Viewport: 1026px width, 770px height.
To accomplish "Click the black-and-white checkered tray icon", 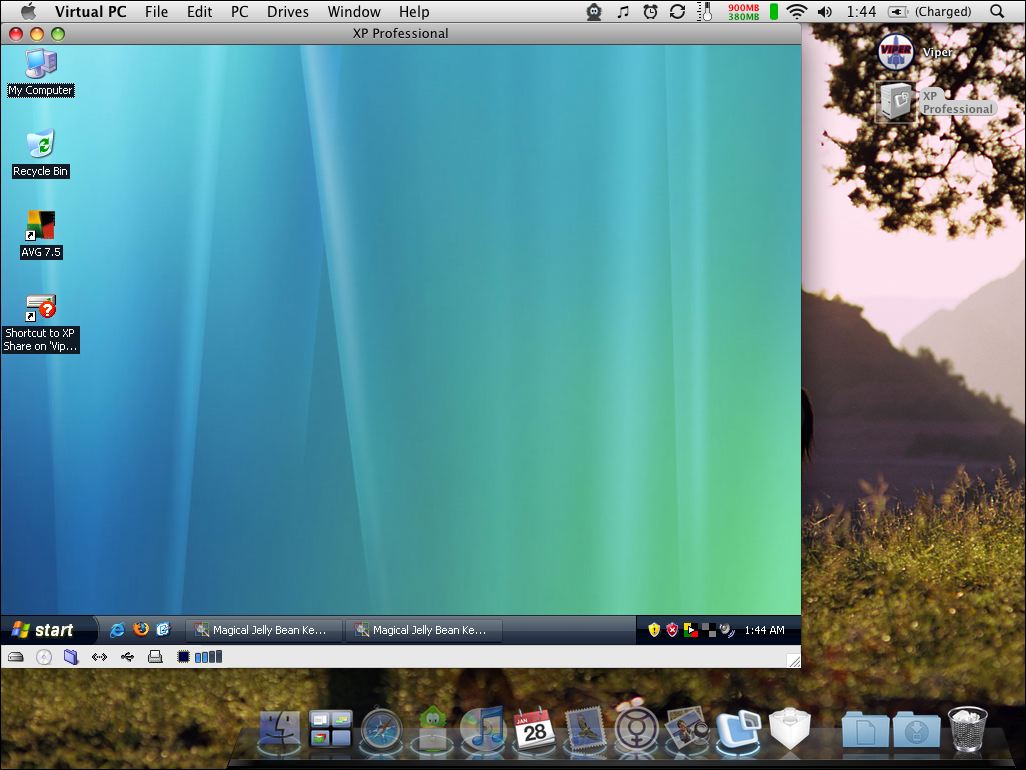I will pos(709,630).
